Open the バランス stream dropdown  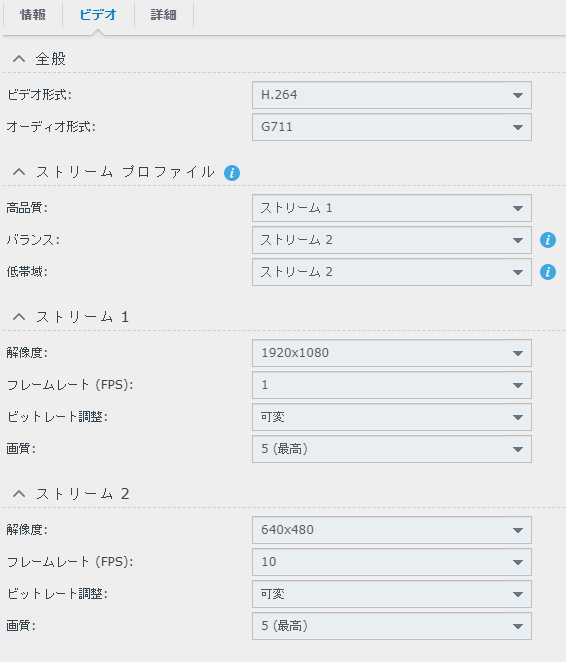tap(392, 240)
